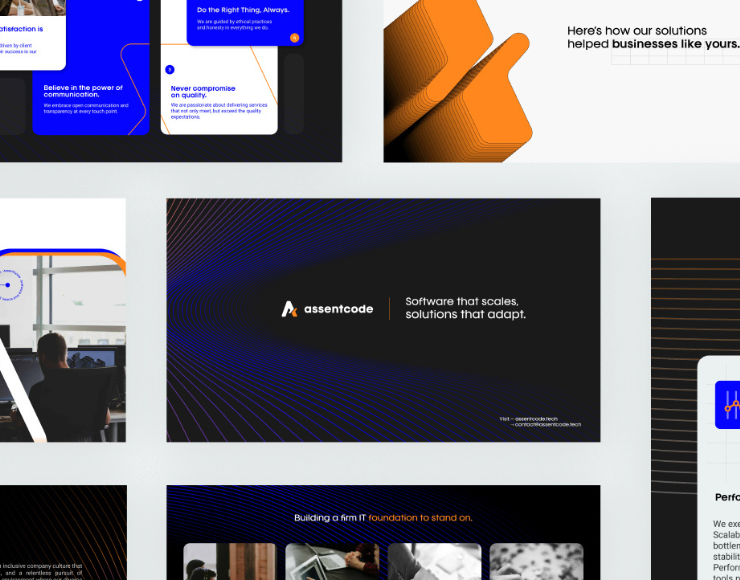
Task: Select the tagline 'Software that scales, solutions that adapt.'
Action: point(465,308)
